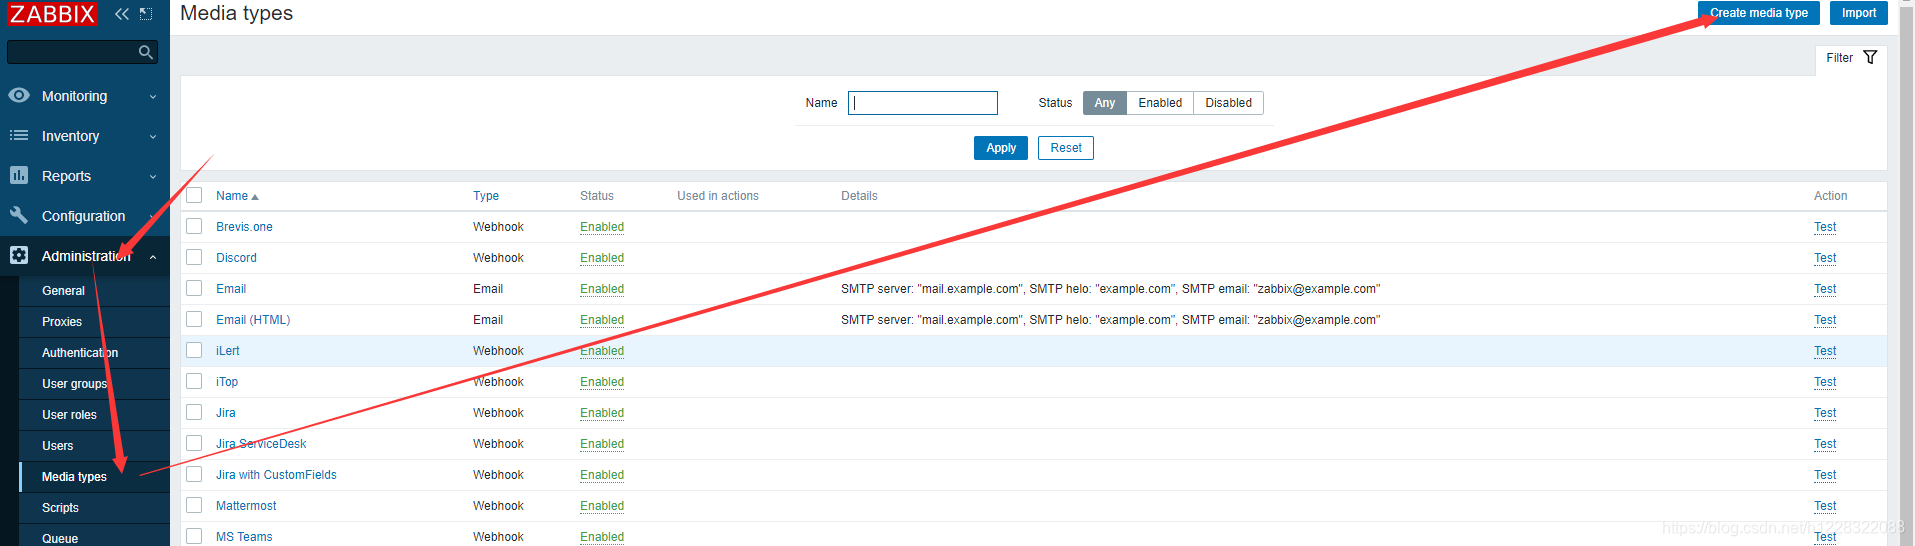This screenshot has height=546, width=1915.
Task: Reset the media type filter
Action: [1066, 148]
